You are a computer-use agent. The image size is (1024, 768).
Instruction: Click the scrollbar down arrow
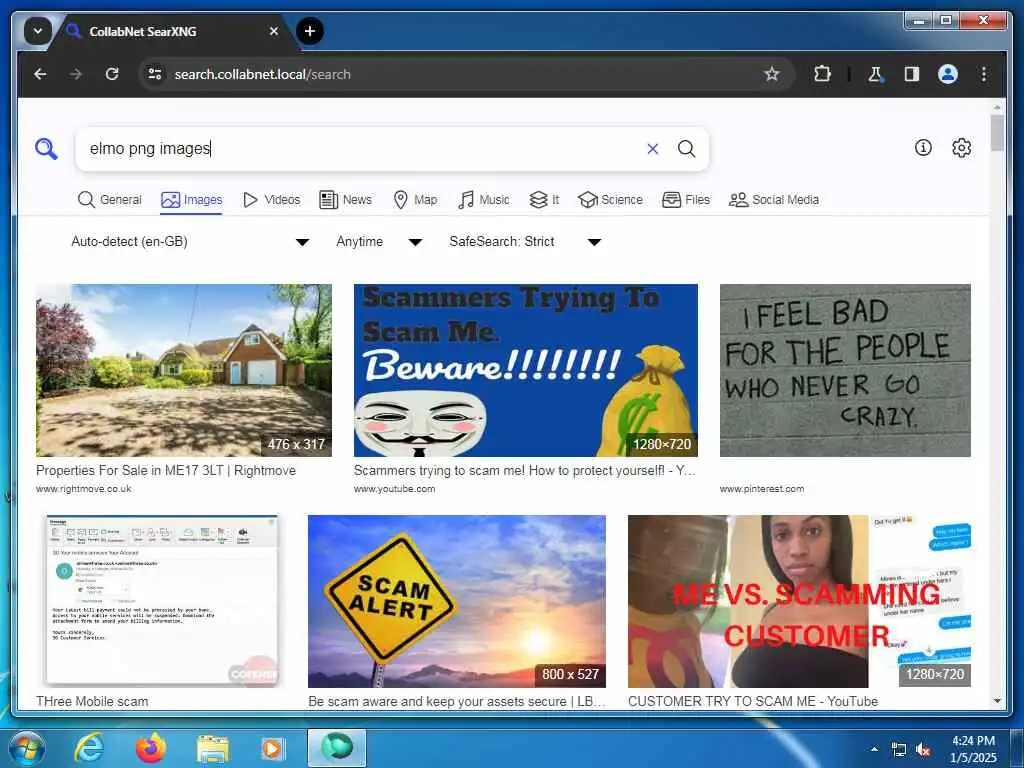[997, 701]
